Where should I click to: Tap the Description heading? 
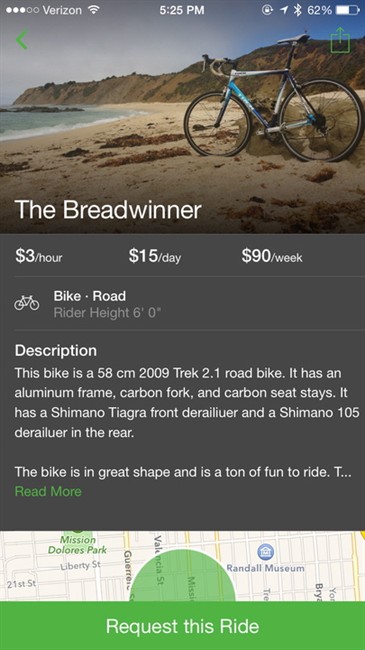[x=56, y=351]
